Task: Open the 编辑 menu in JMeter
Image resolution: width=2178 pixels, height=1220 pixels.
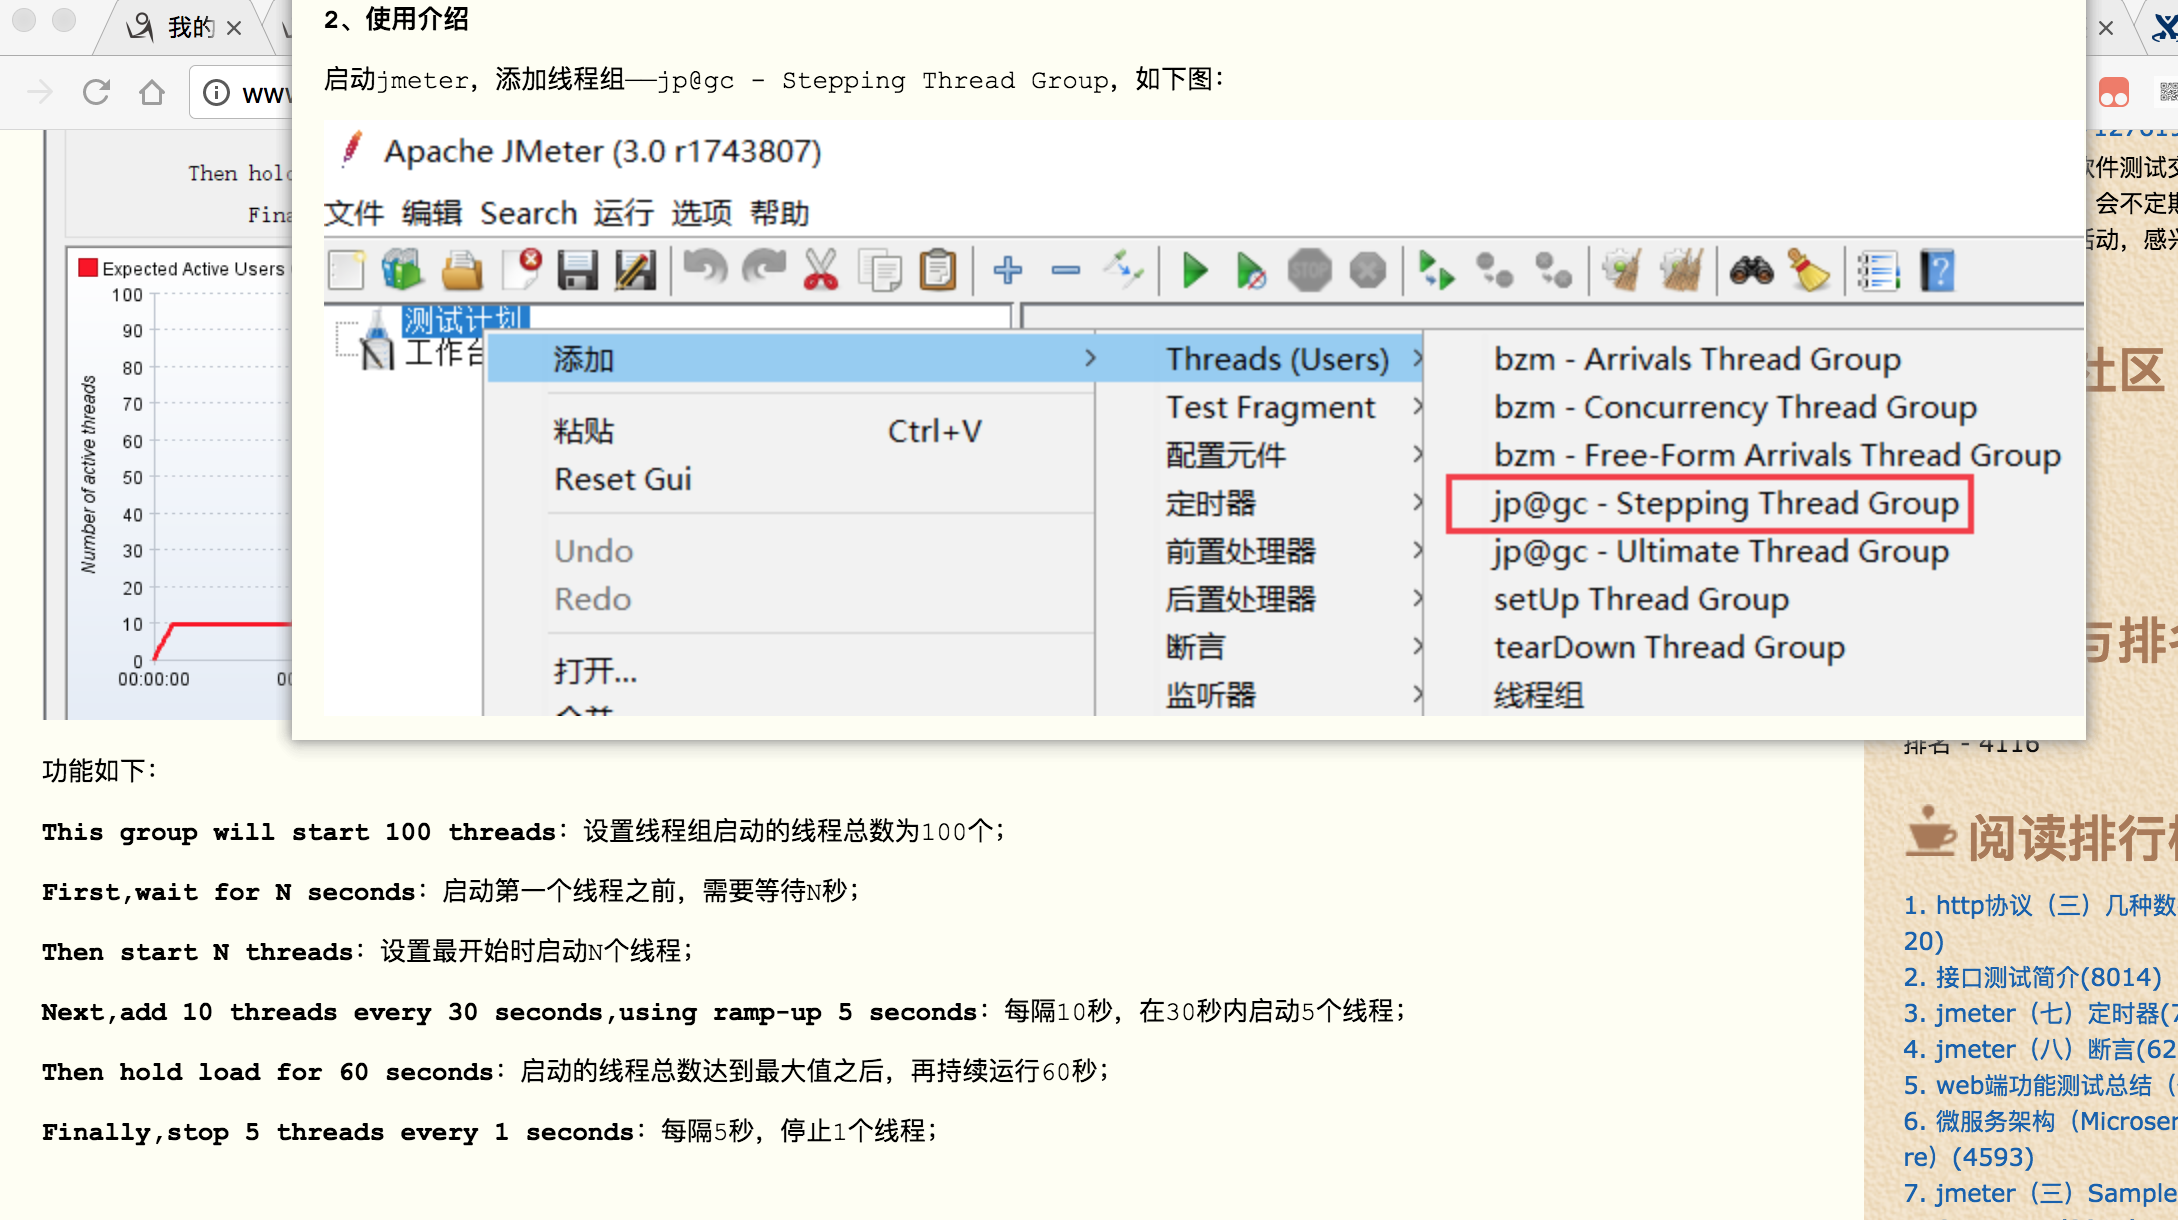Action: pyautogui.click(x=432, y=213)
